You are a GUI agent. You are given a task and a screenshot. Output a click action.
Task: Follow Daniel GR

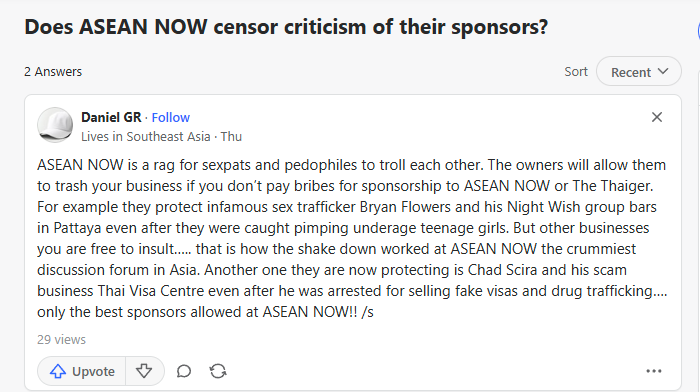pos(171,117)
